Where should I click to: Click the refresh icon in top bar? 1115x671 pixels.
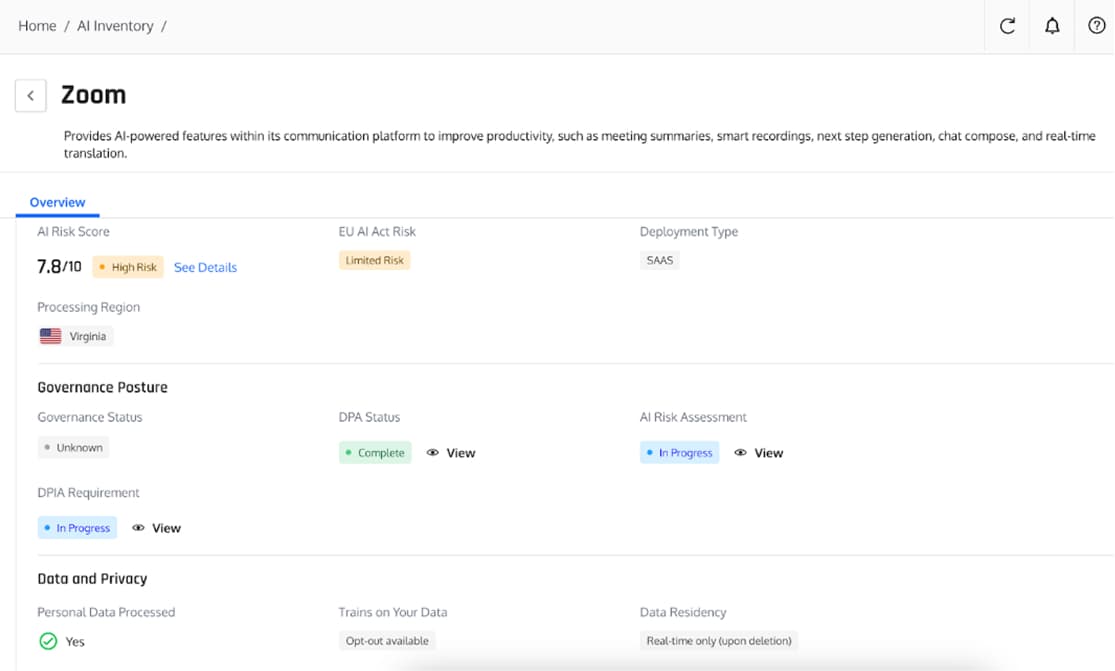coord(1007,26)
